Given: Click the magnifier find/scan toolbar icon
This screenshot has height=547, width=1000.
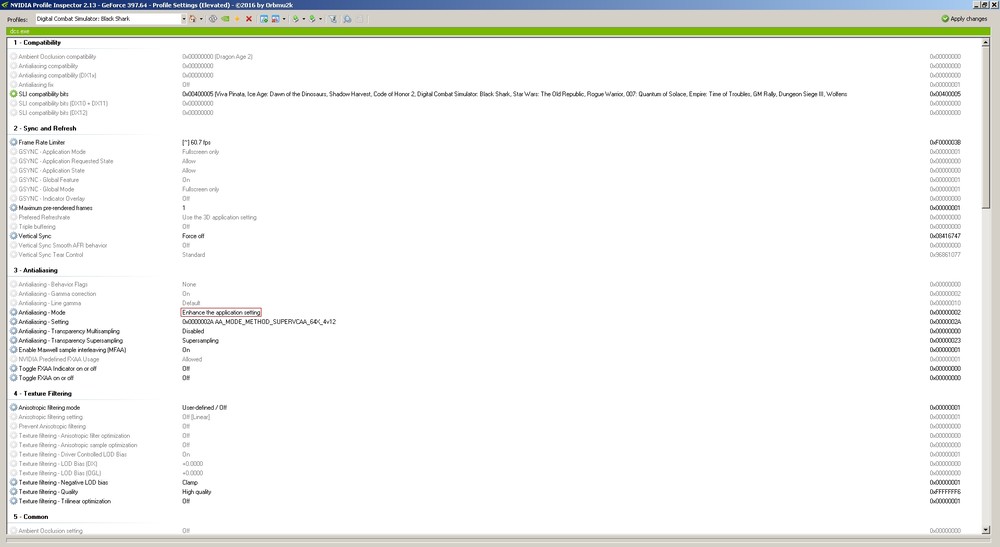Looking at the screenshot, I should (348, 18).
